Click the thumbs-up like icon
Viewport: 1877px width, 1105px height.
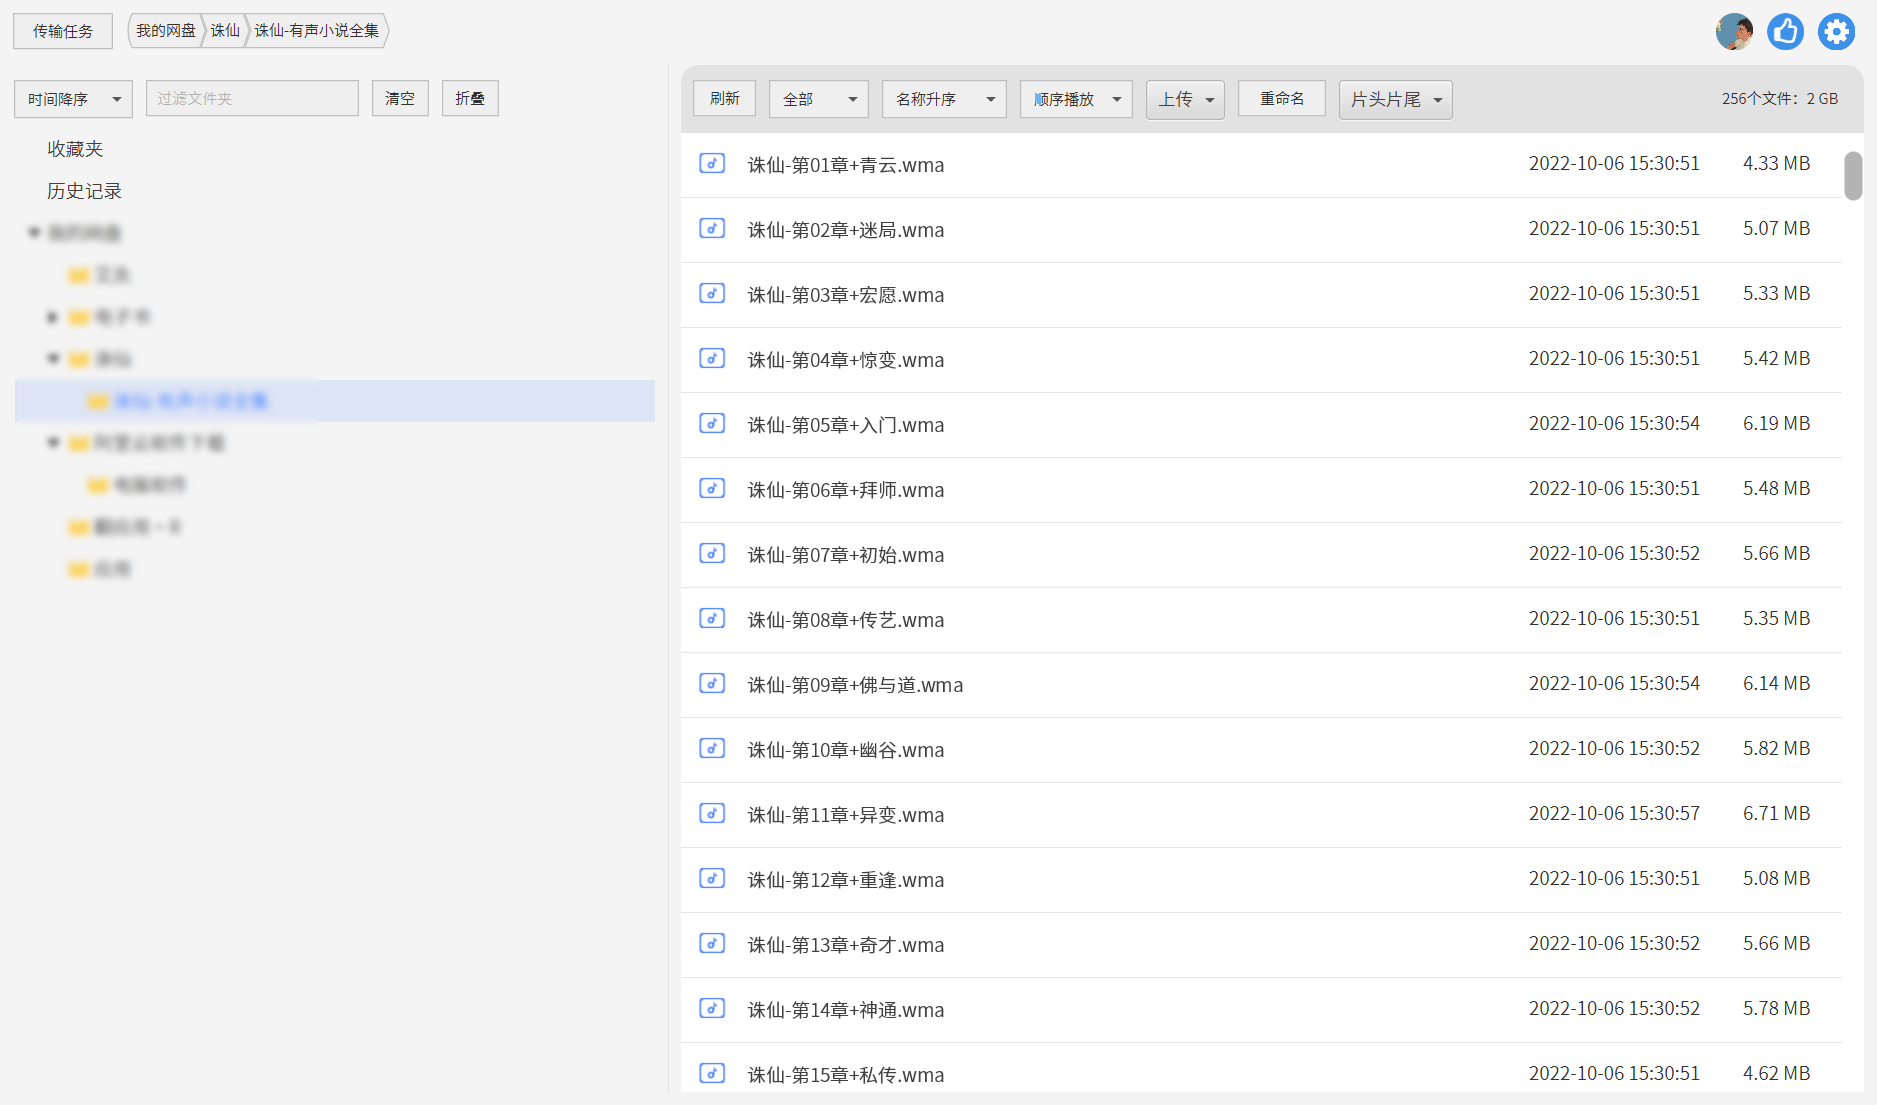[1785, 32]
